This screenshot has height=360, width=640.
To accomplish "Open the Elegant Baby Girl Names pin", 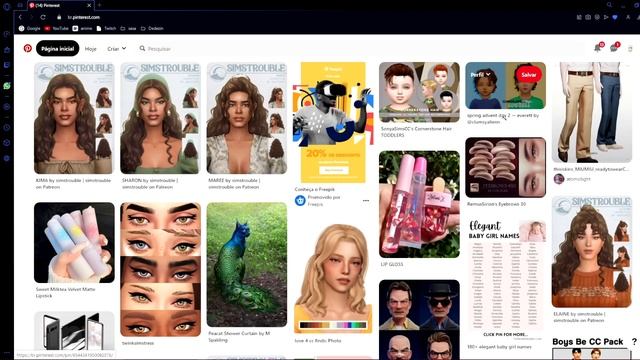I will click(505, 279).
